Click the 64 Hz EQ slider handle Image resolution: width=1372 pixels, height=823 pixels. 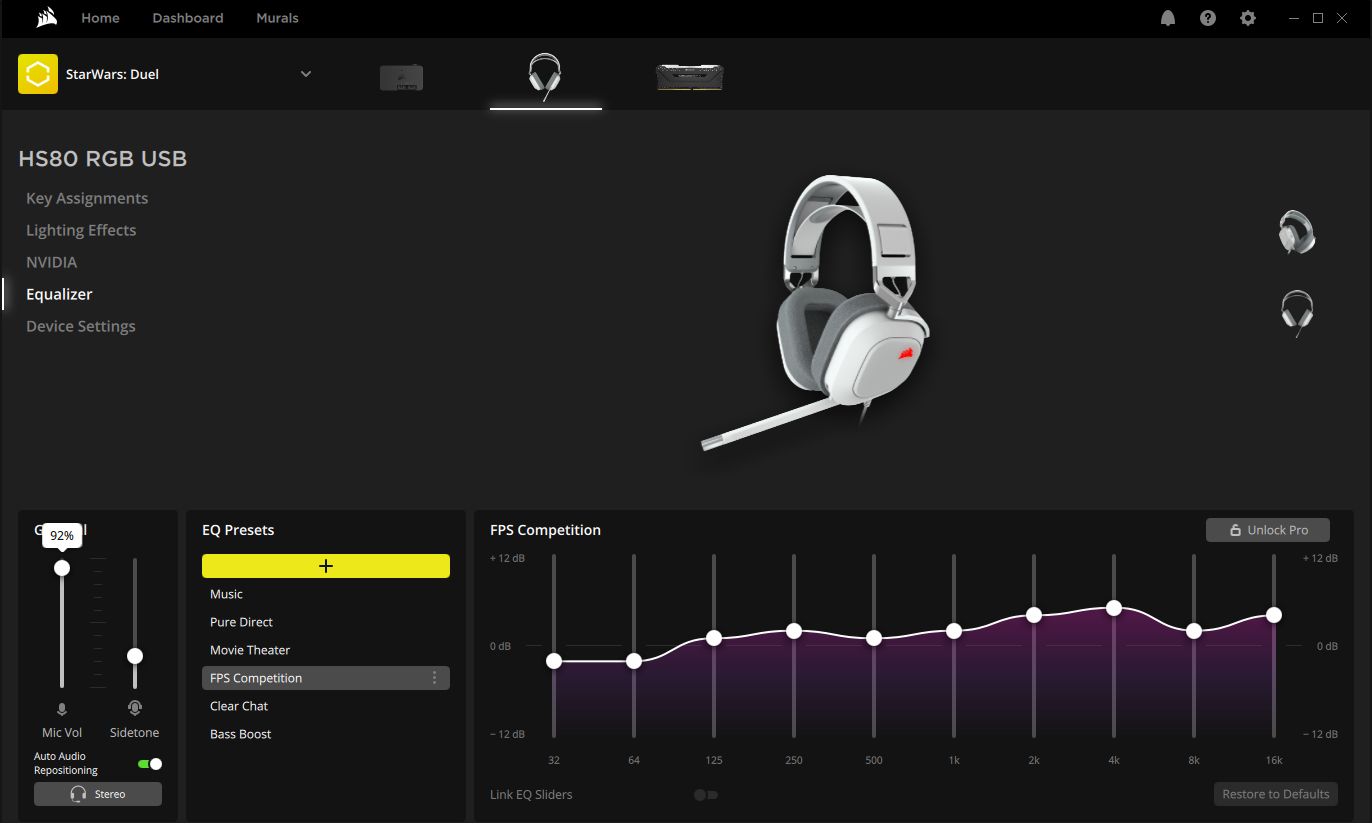click(634, 661)
